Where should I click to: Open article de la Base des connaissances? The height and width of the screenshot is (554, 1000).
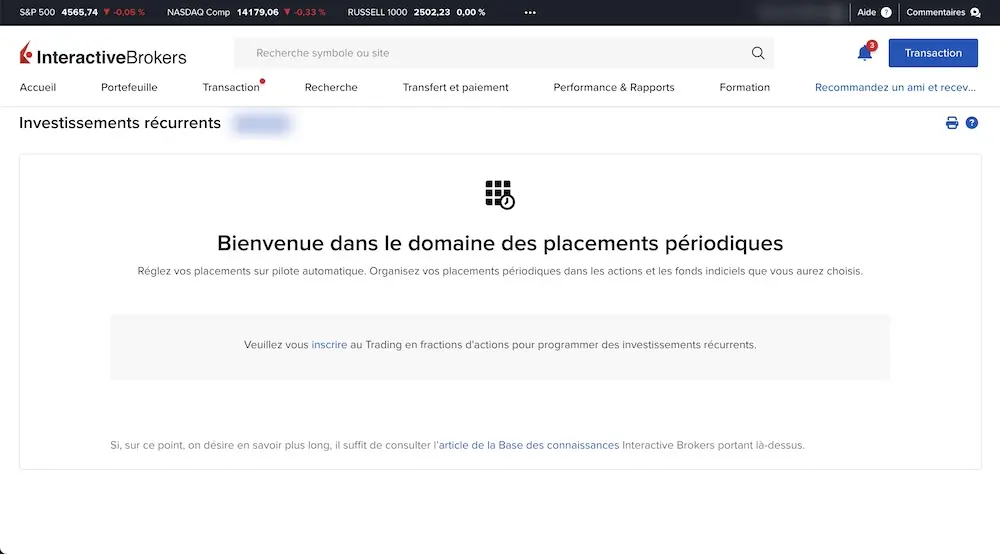pos(529,445)
